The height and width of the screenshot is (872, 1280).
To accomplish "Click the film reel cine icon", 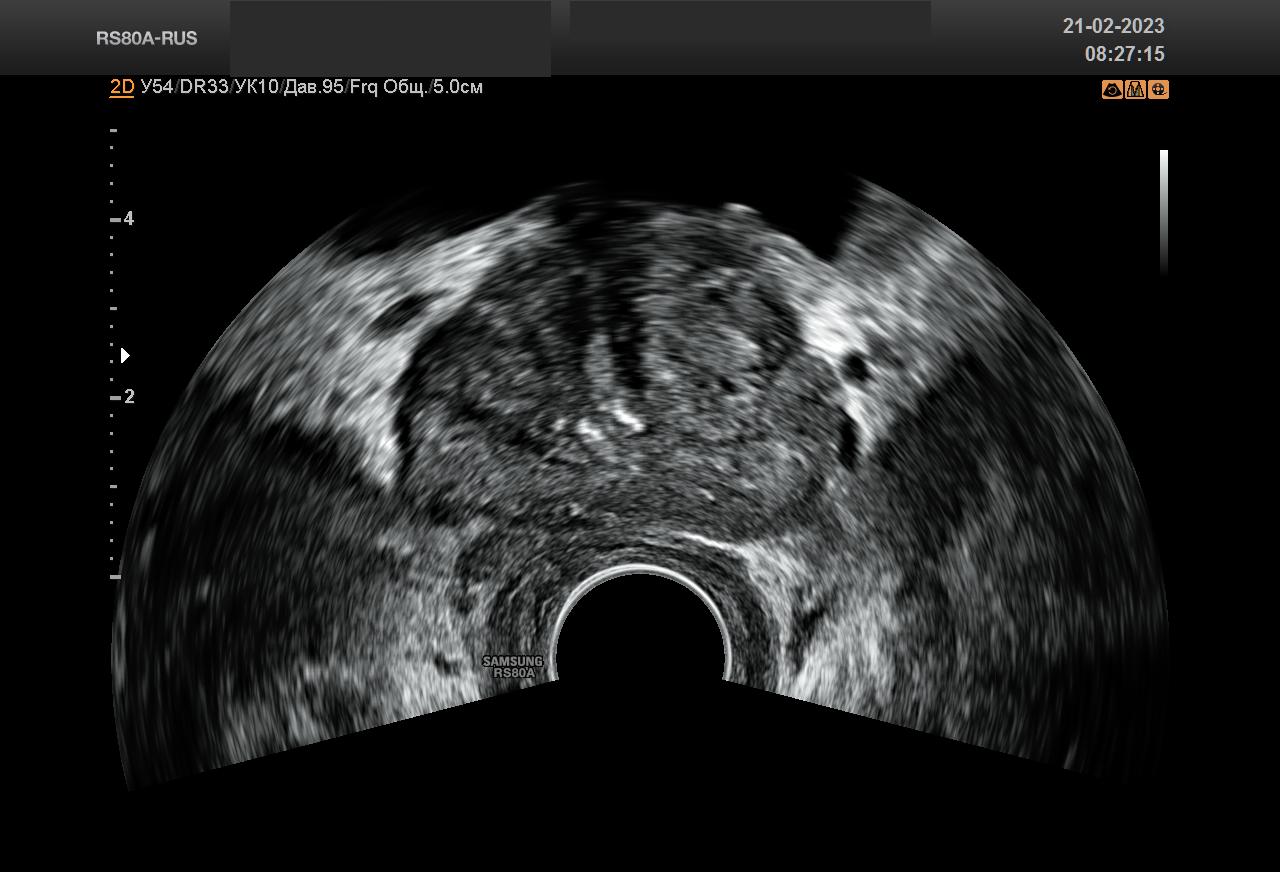I will tap(1158, 90).
